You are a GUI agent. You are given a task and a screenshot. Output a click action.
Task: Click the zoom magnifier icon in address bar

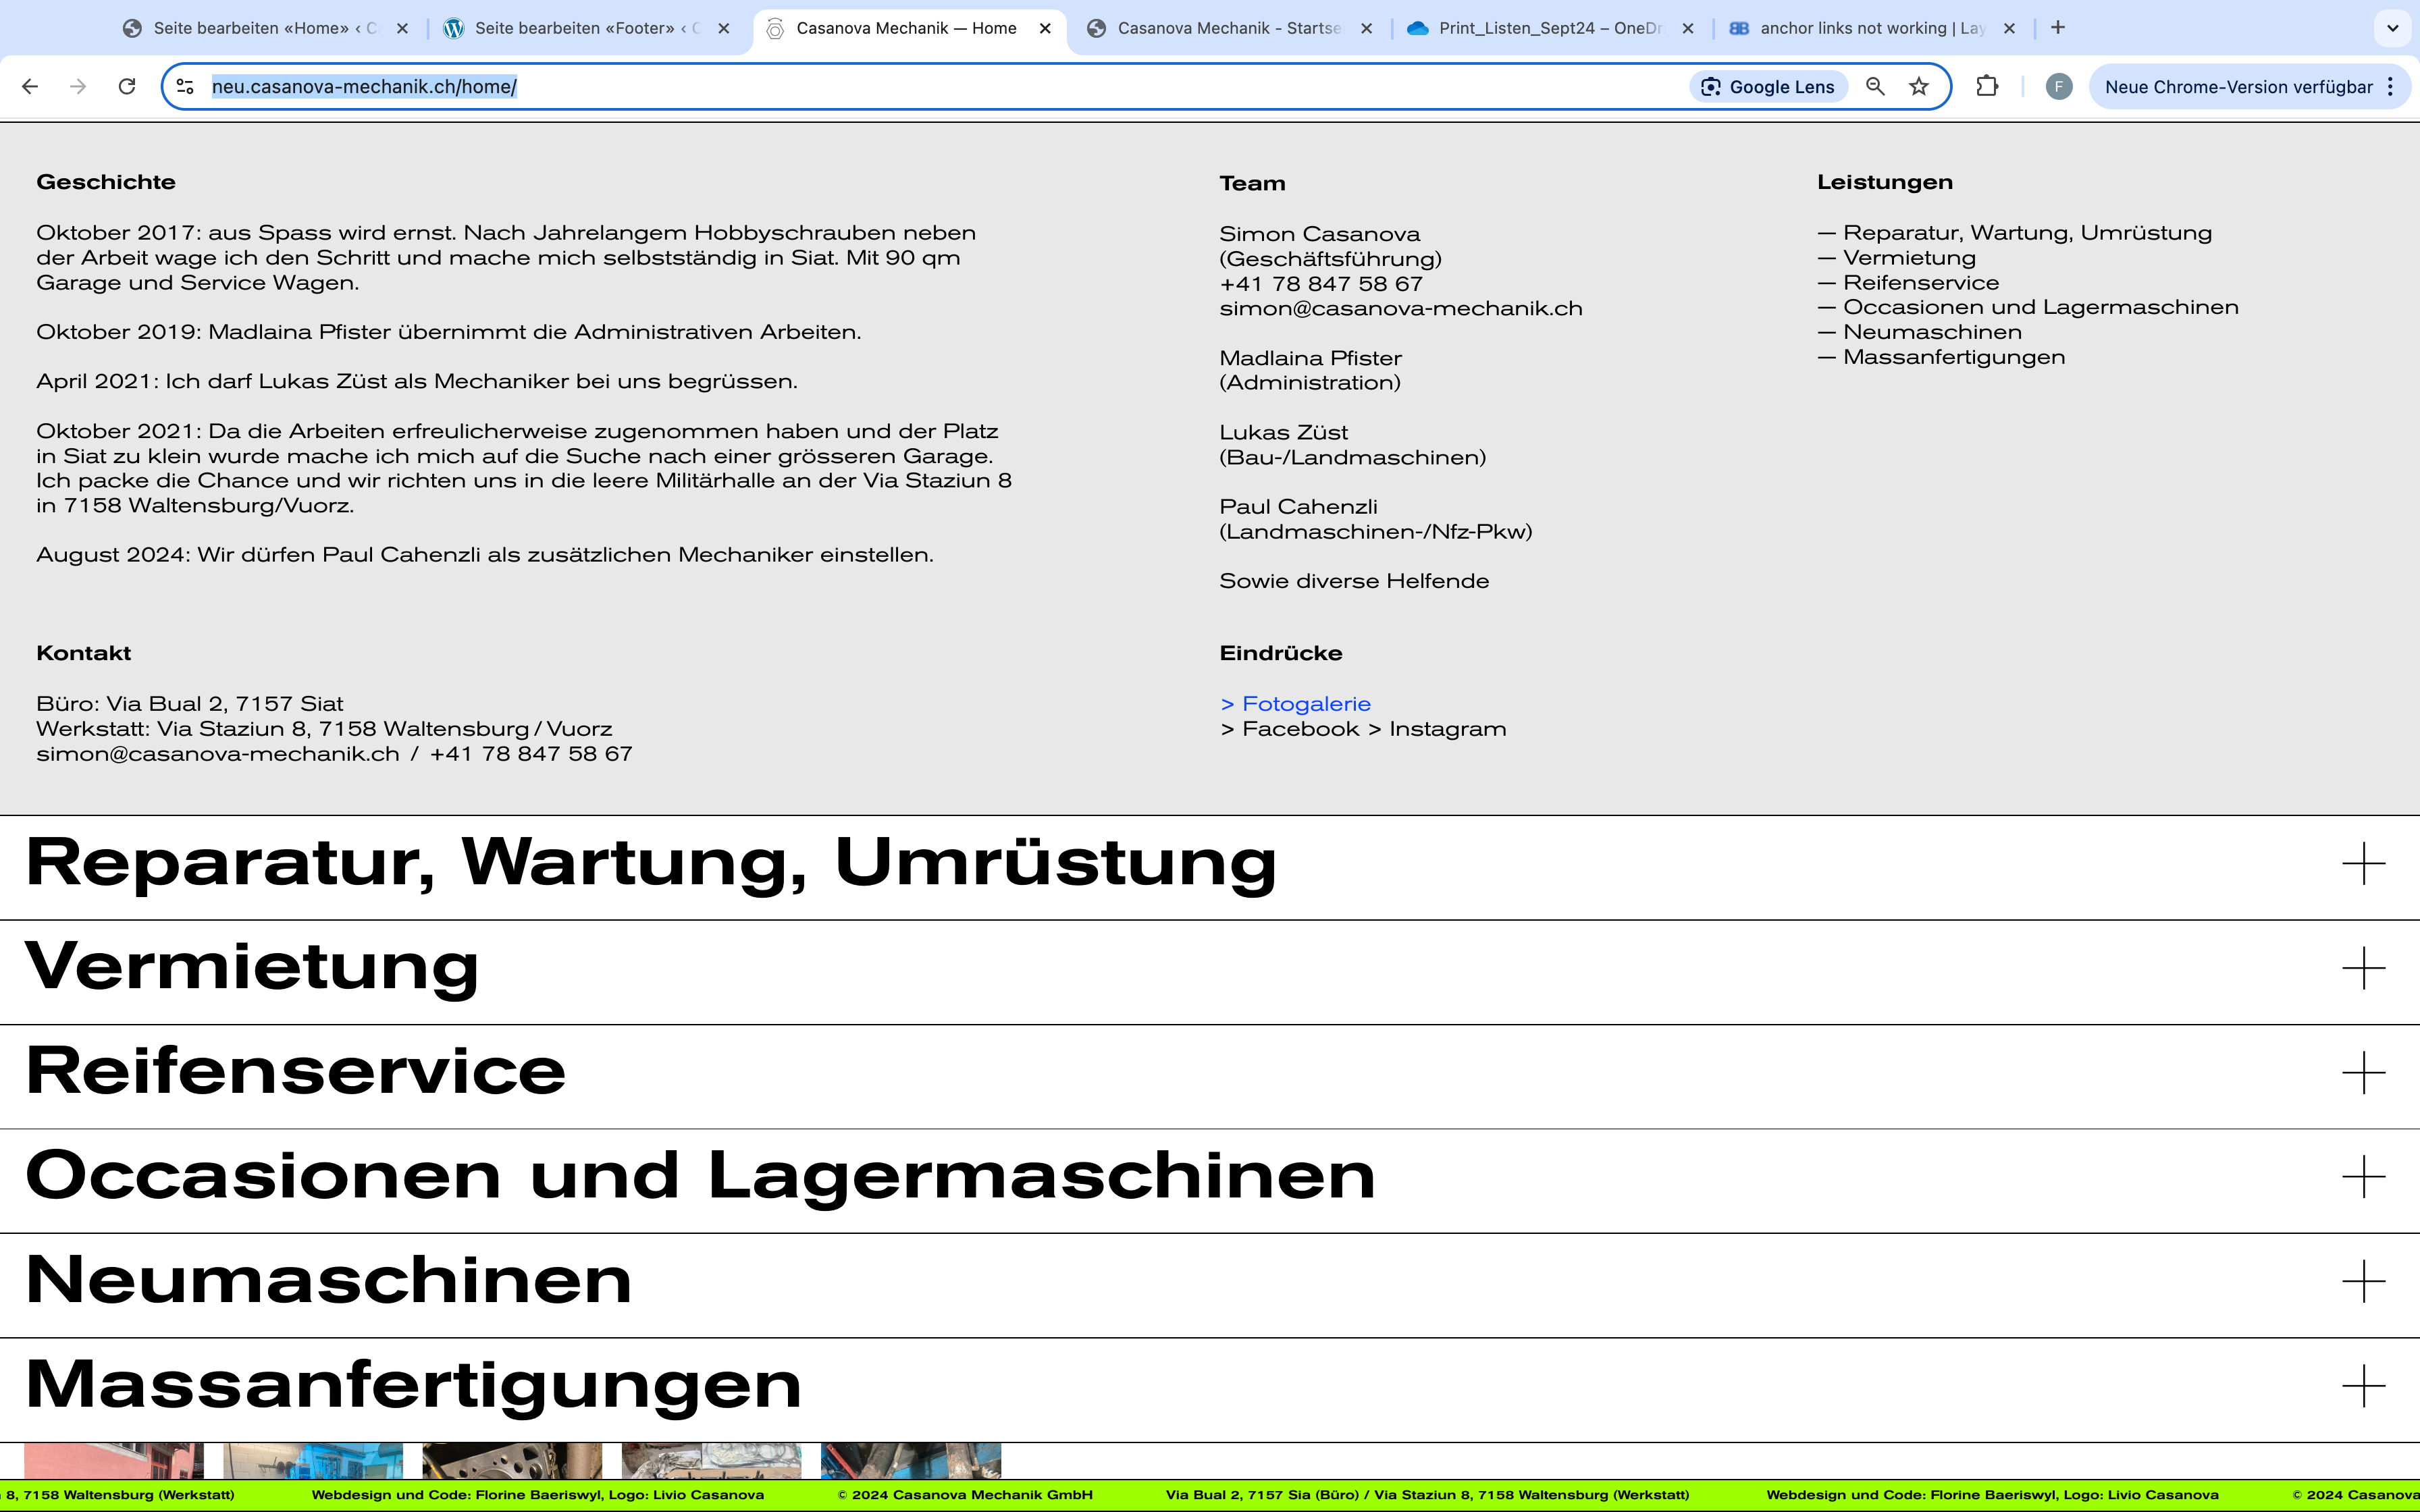pyautogui.click(x=1875, y=87)
